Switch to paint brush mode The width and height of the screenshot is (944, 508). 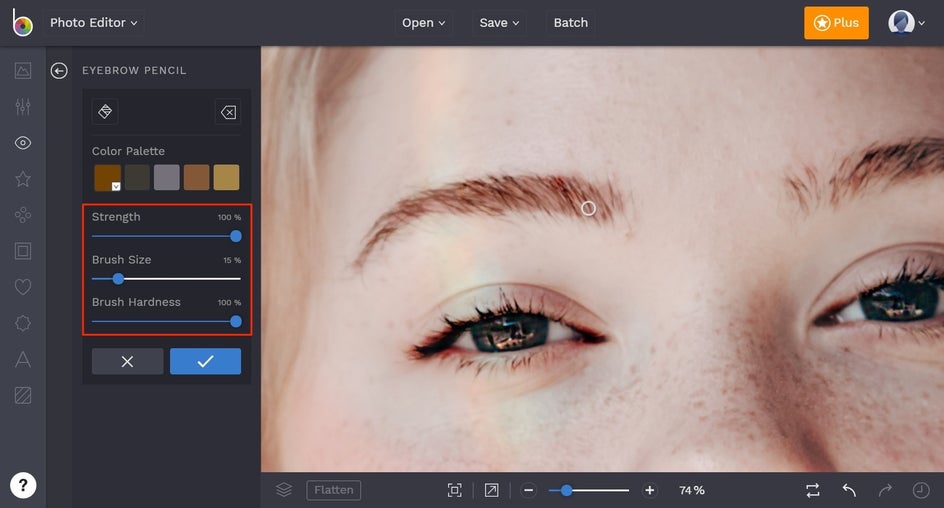pos(105,112)
